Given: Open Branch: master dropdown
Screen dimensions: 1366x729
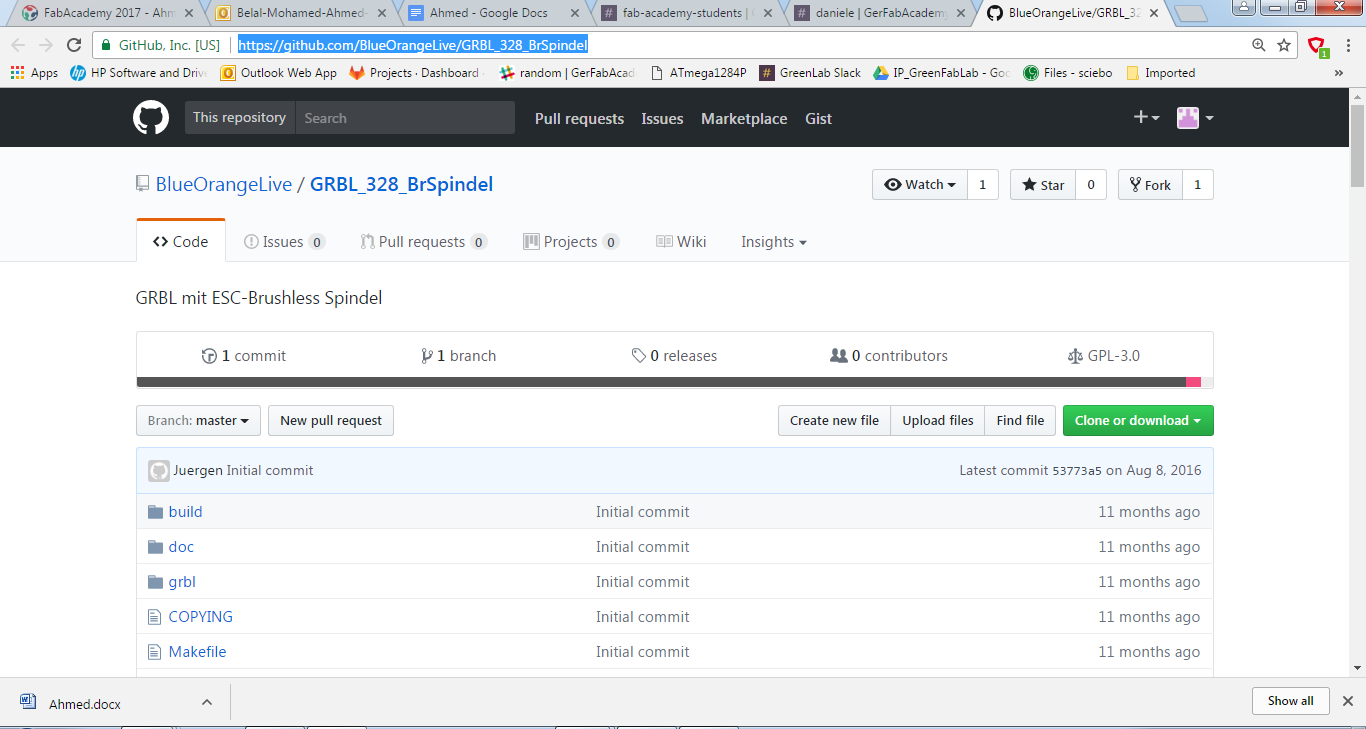Looking at the screenshot, I should [x=198, y=421].
